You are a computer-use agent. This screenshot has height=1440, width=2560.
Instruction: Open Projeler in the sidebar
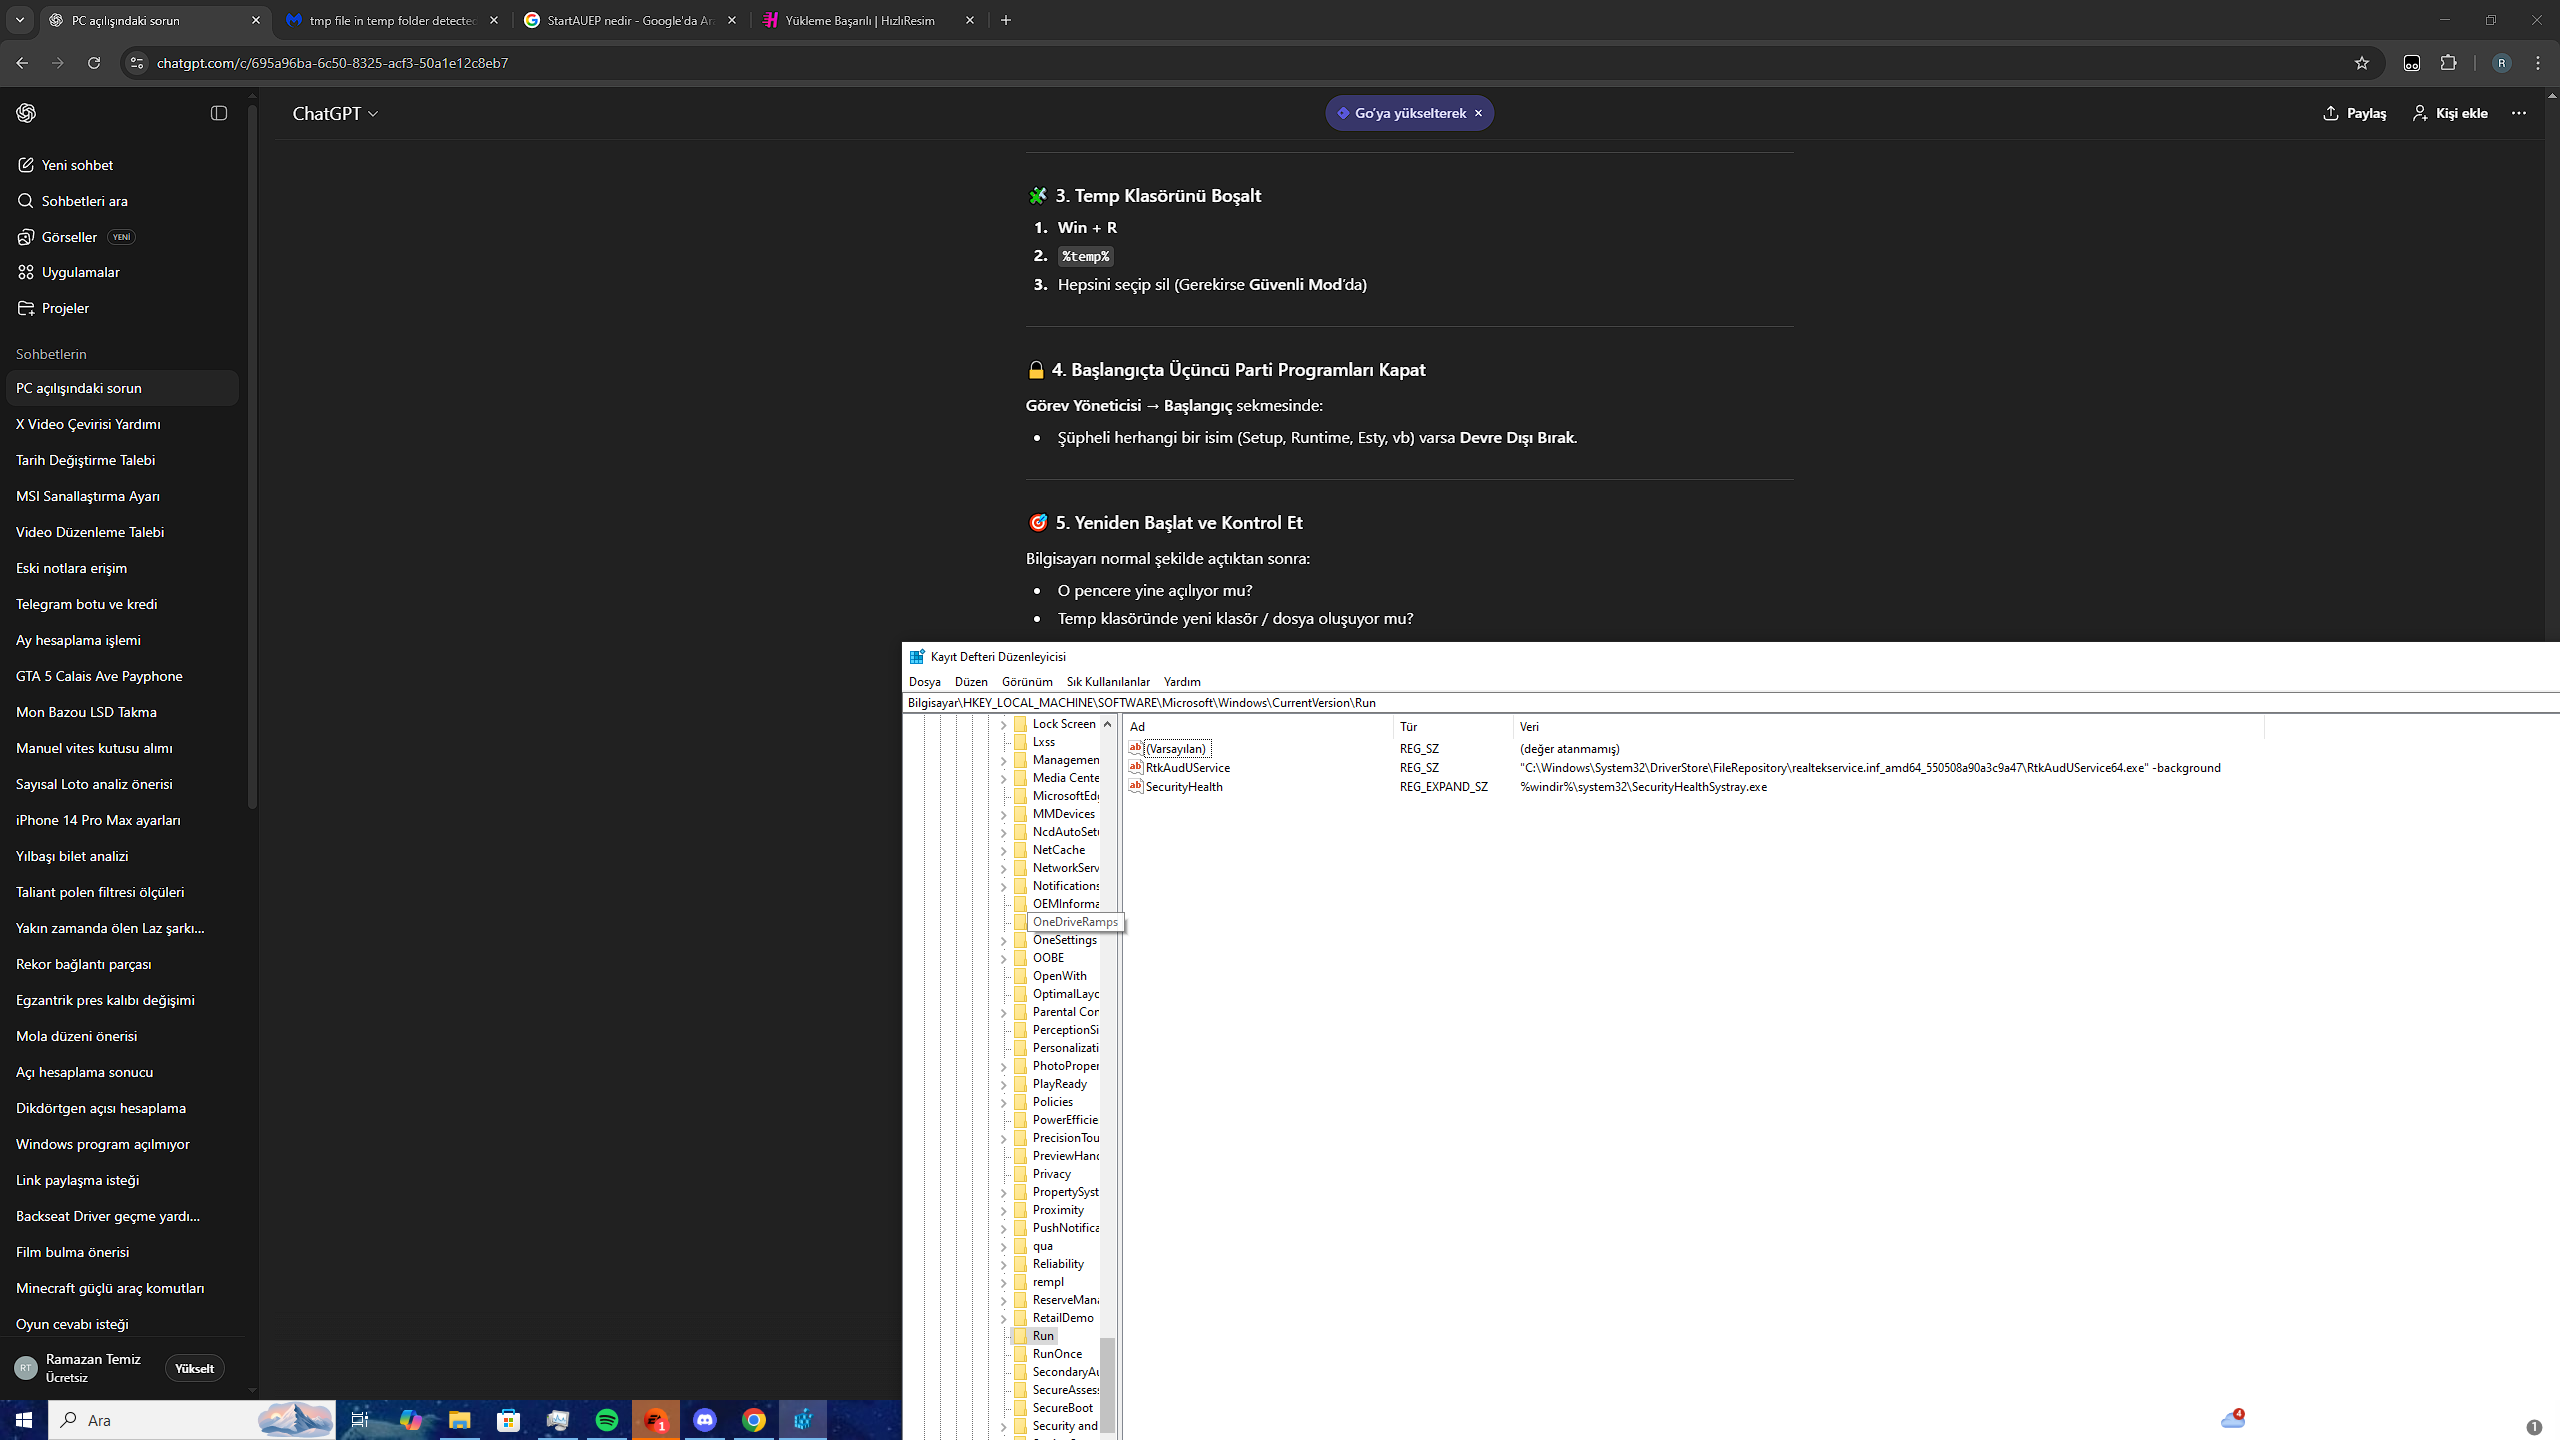tap(122, 308)
